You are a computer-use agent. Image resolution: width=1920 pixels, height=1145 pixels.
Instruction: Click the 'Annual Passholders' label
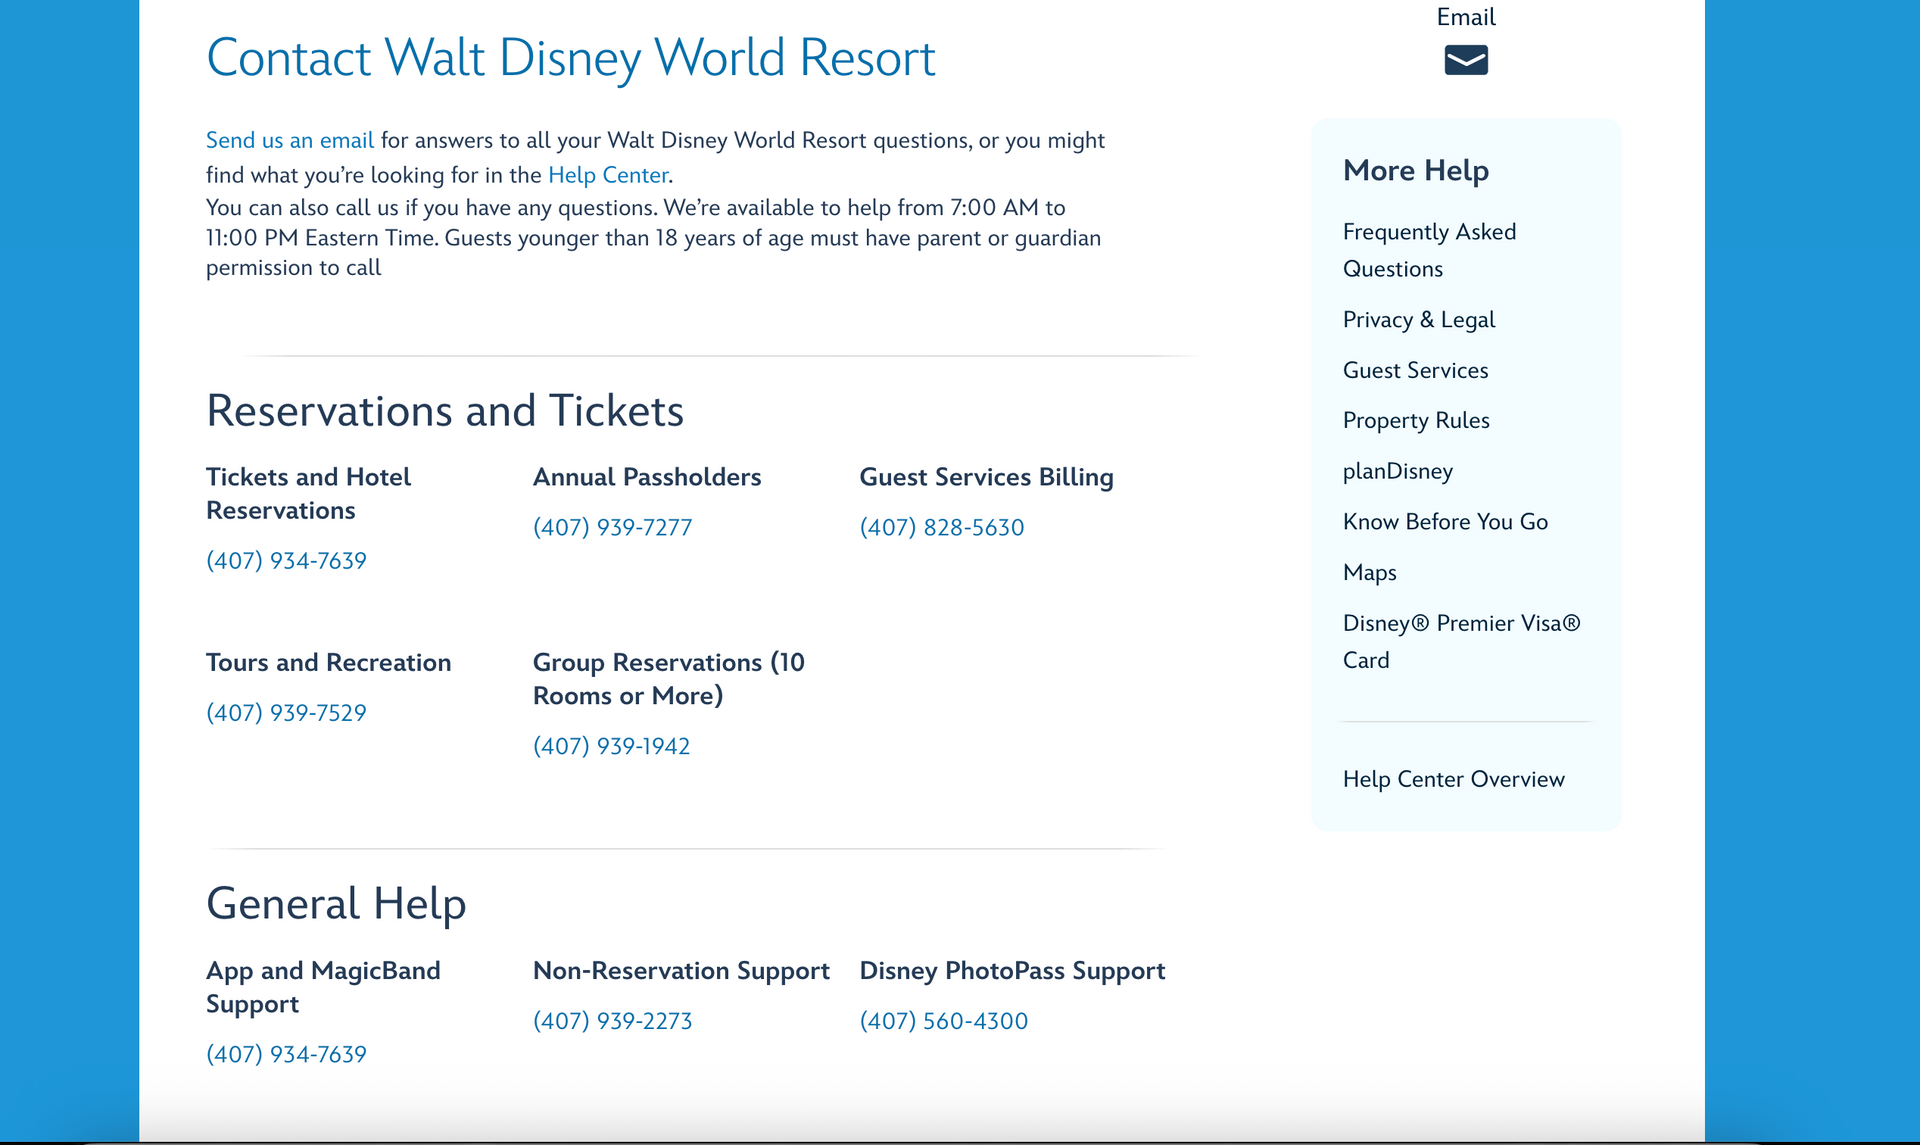647,477
